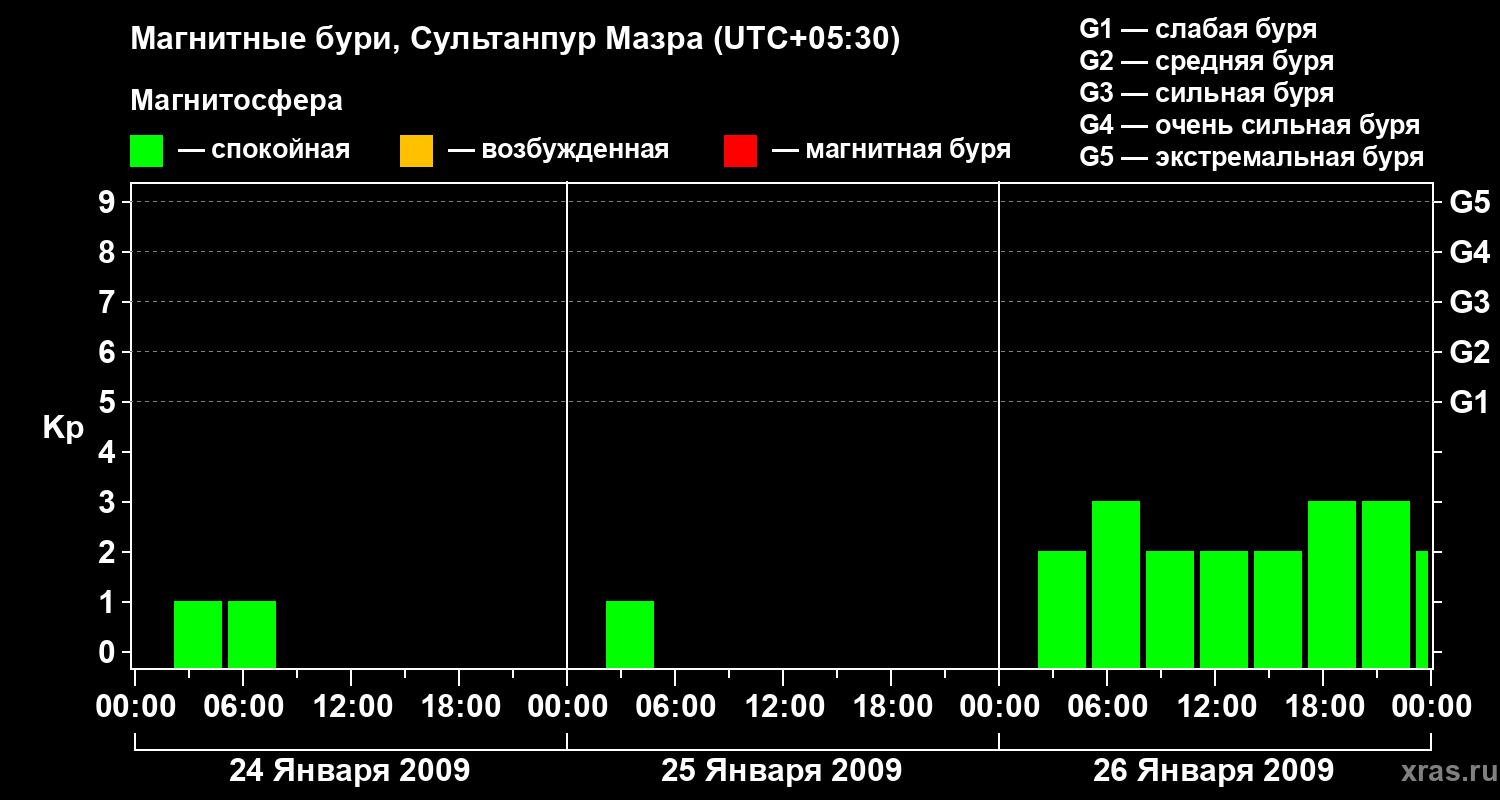Click the Kp 2 bar at 12:00 on 26 January
Viewport: 1500px width, 800px height.
[x=1224, y=609]
